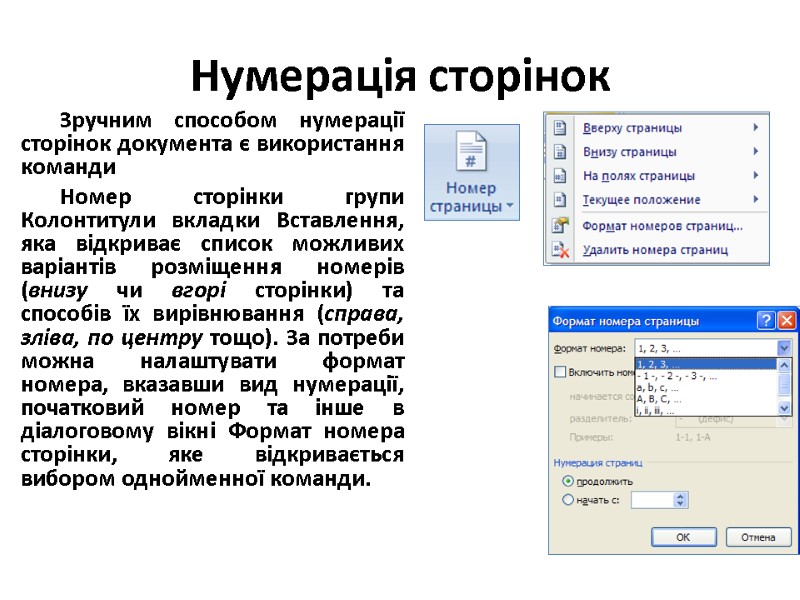Click the Текущее положение icon
Image resolution: width=800 pixels, height=600 pixels.
click(560, 198)
